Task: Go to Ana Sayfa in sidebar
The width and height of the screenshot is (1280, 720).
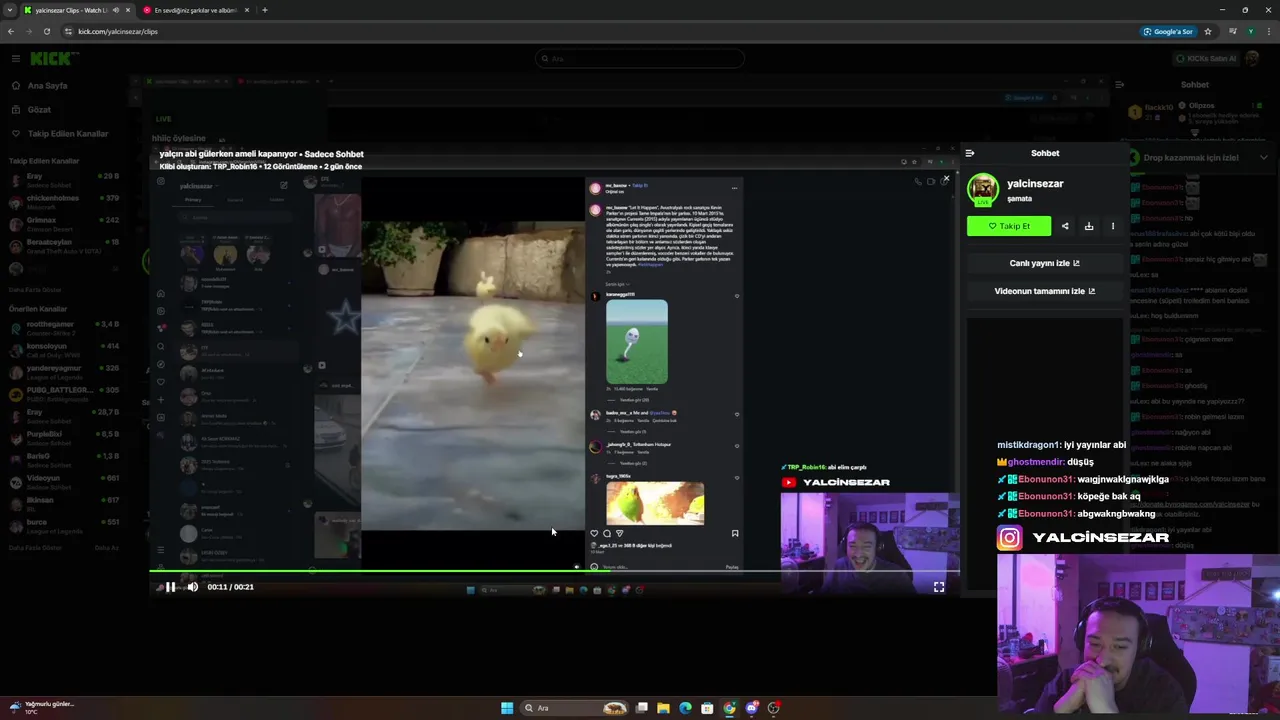Action: (47, 86)
